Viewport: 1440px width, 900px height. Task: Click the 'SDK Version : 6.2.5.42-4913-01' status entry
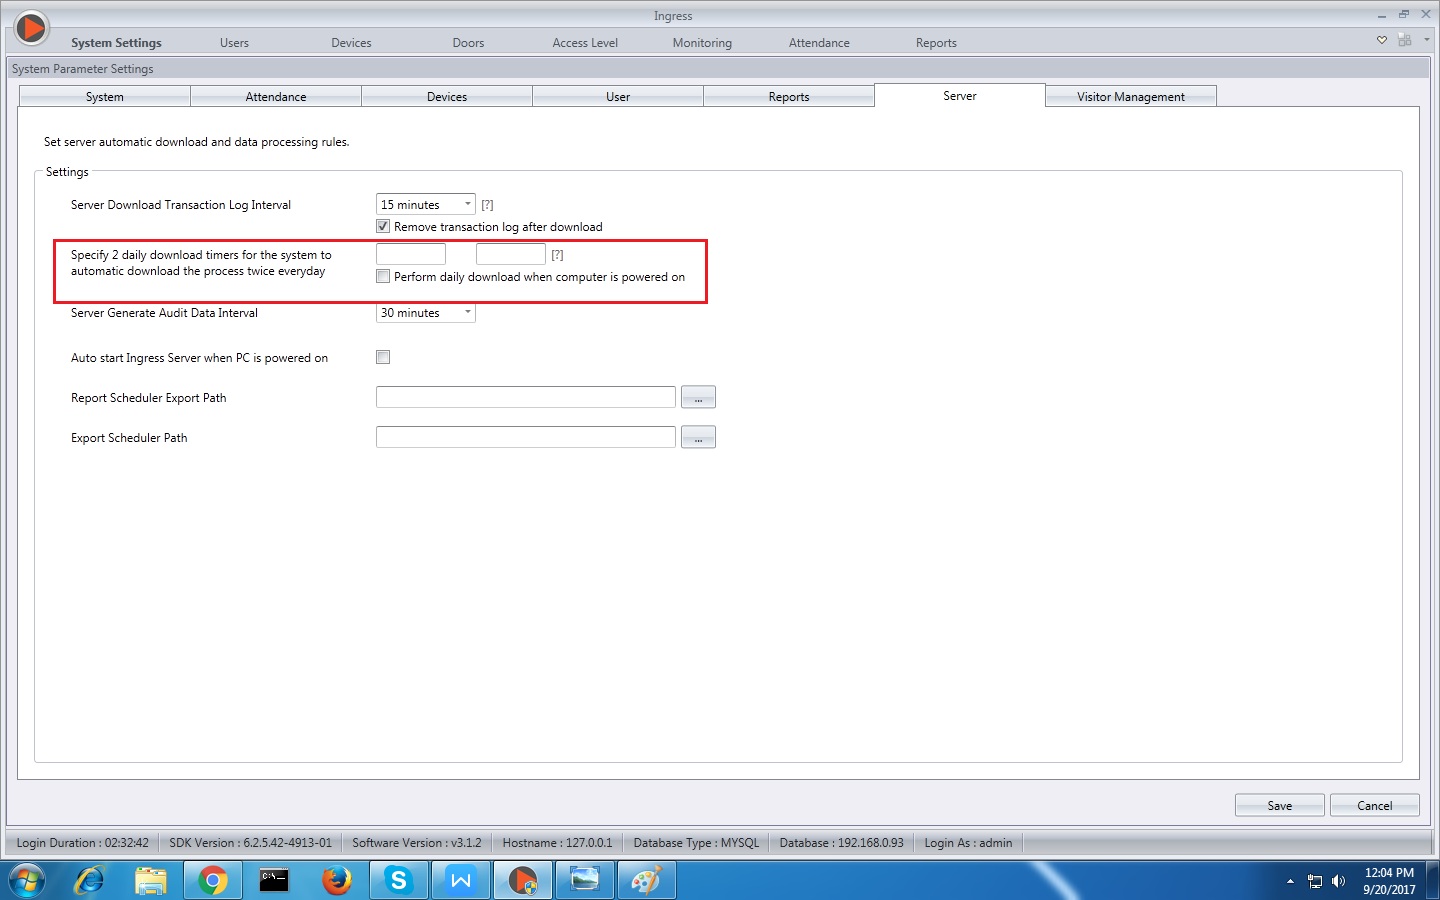250,843
